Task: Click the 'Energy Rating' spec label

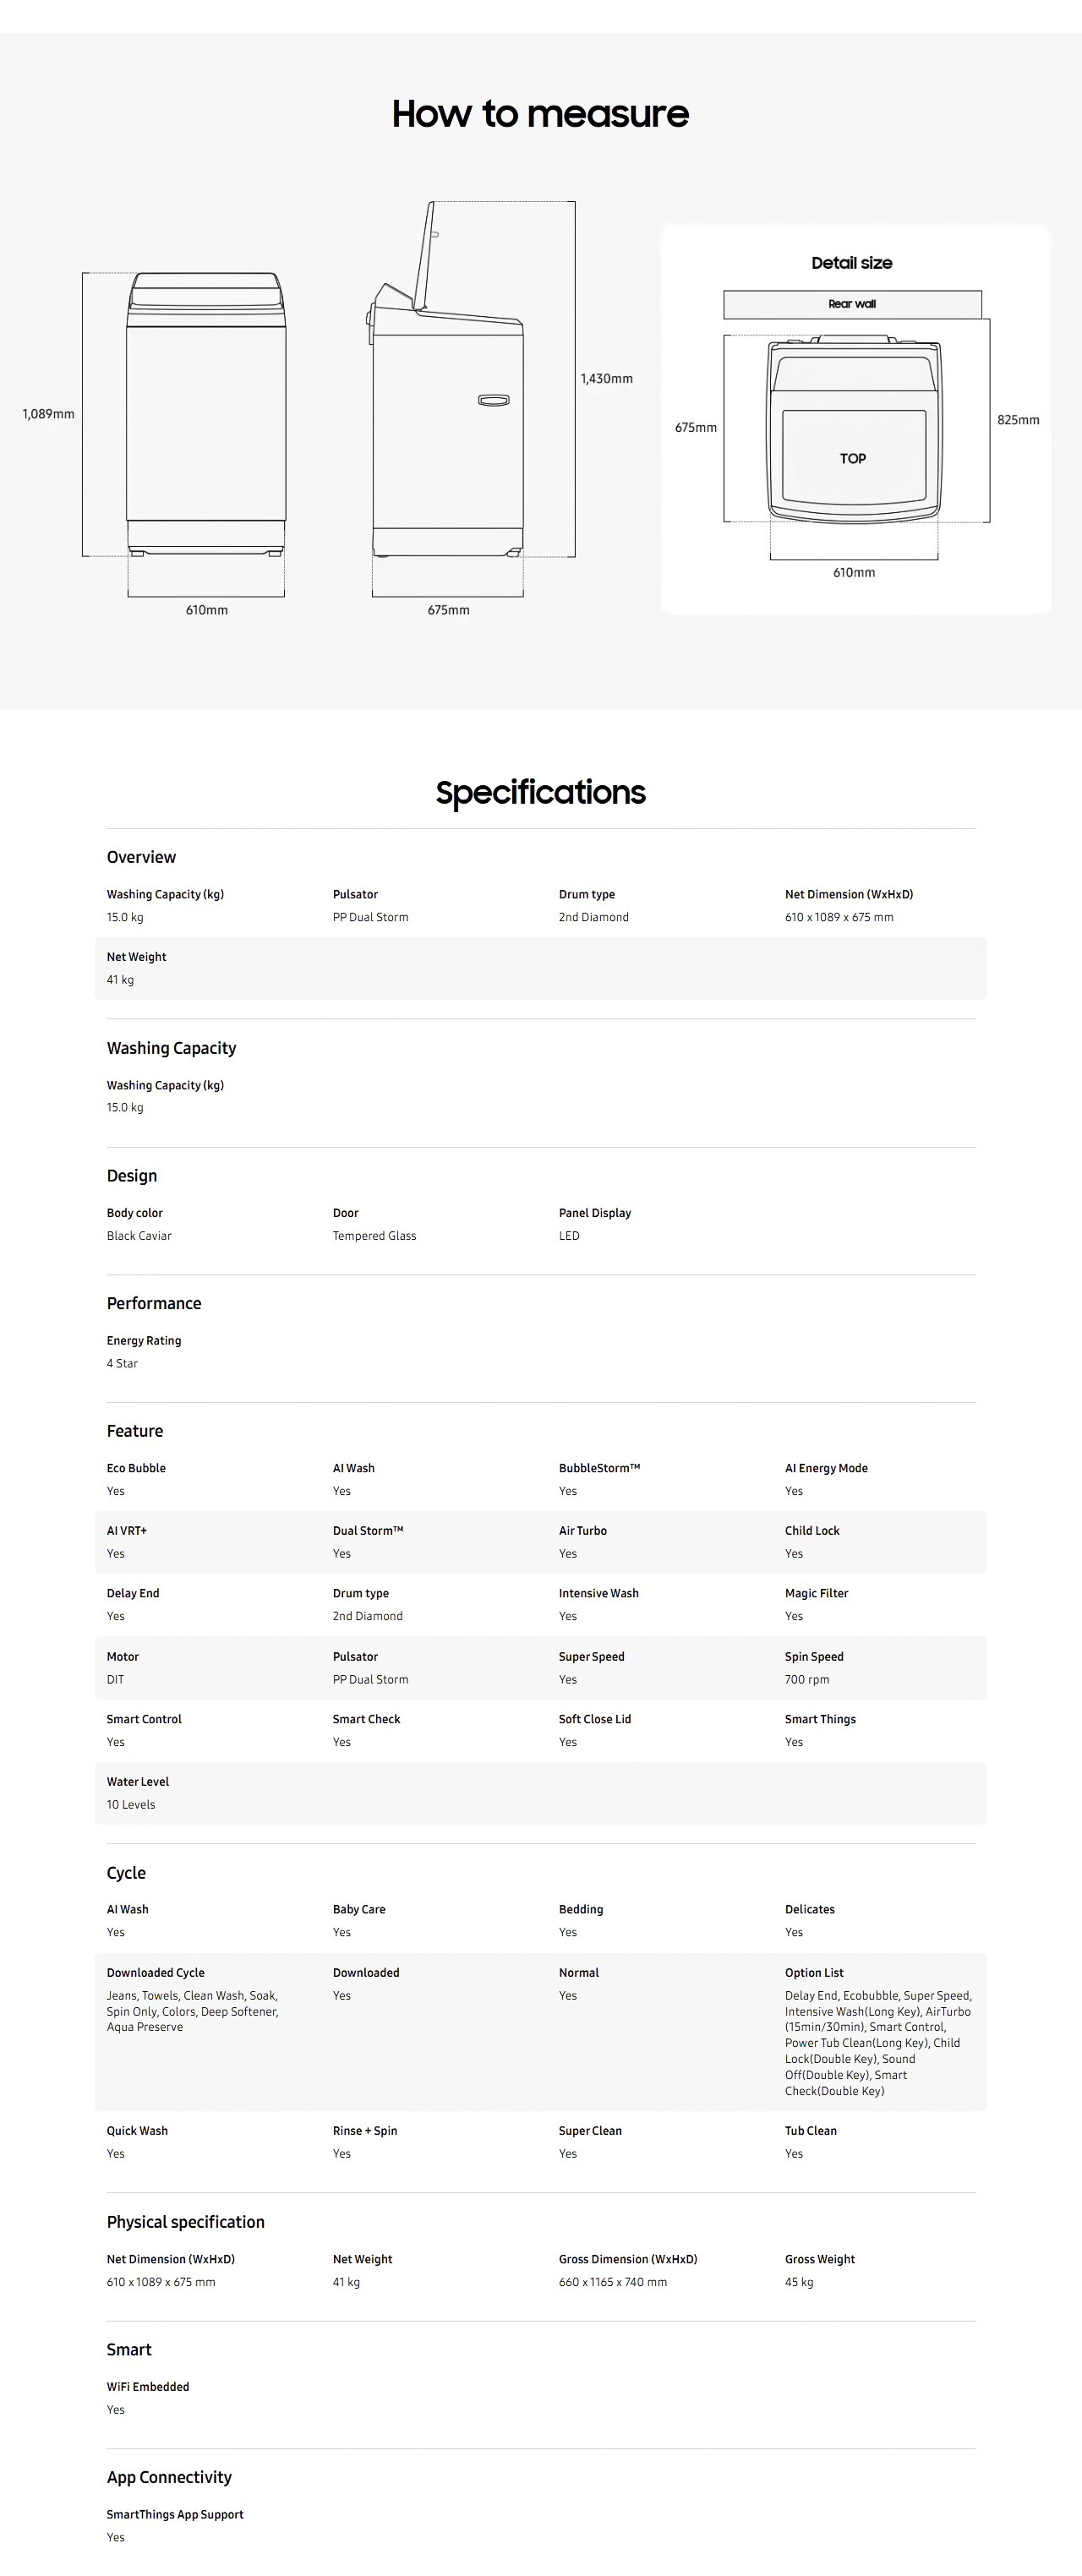Action: 144,1341
